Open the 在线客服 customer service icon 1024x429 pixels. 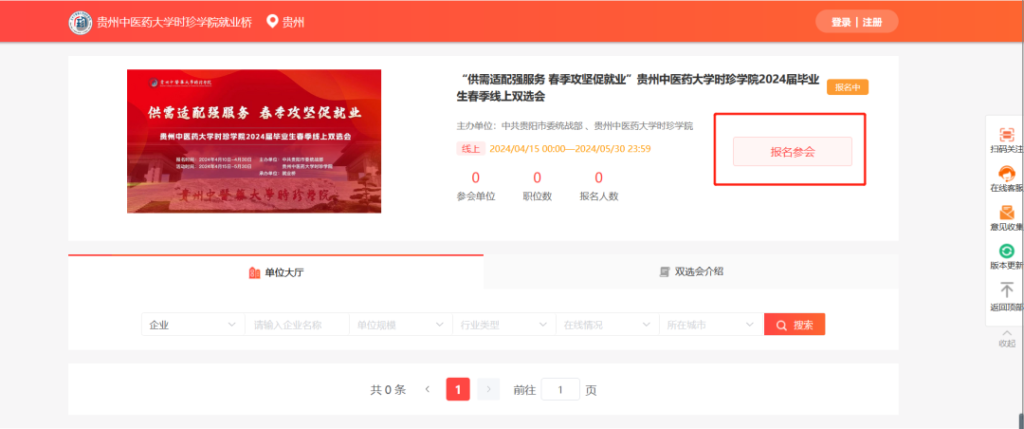(1007, 174)
